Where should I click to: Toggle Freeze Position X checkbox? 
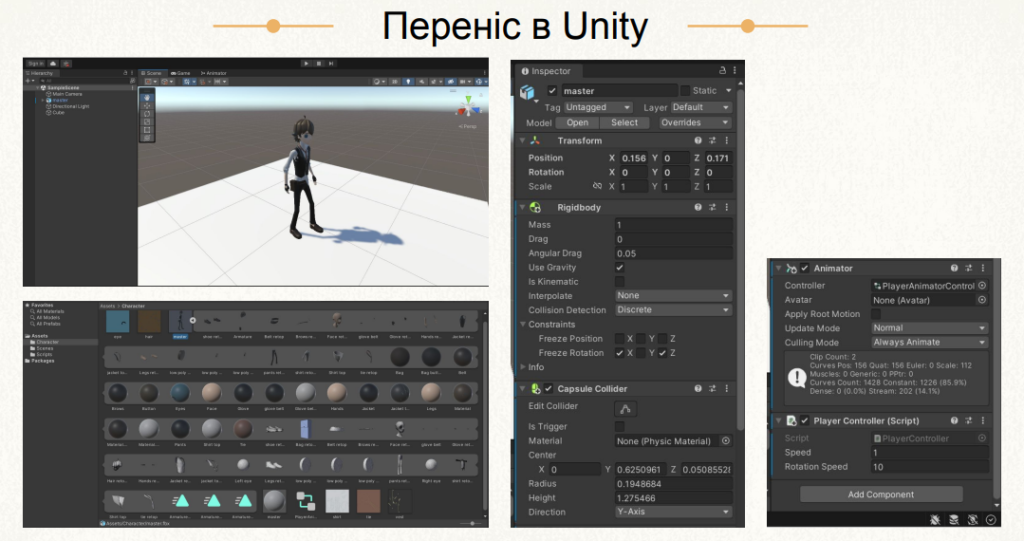coord(619,338)
